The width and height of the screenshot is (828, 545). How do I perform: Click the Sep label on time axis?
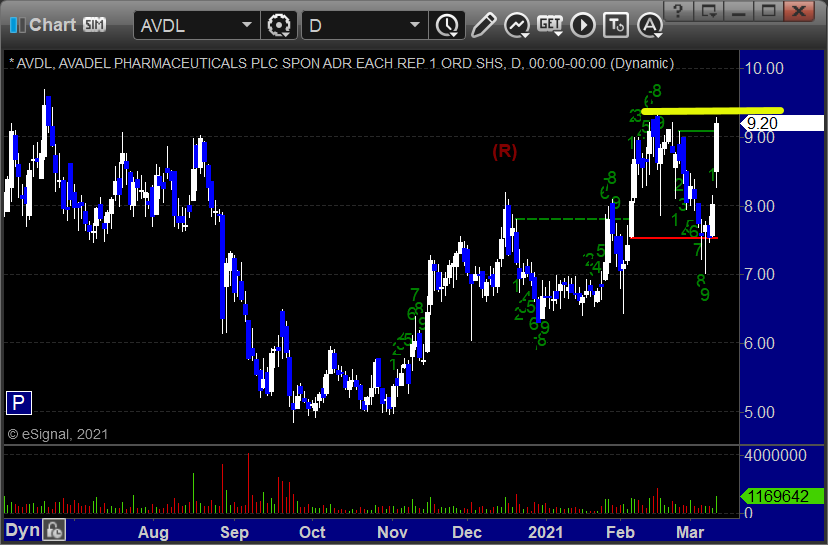(x=234, y=532)
